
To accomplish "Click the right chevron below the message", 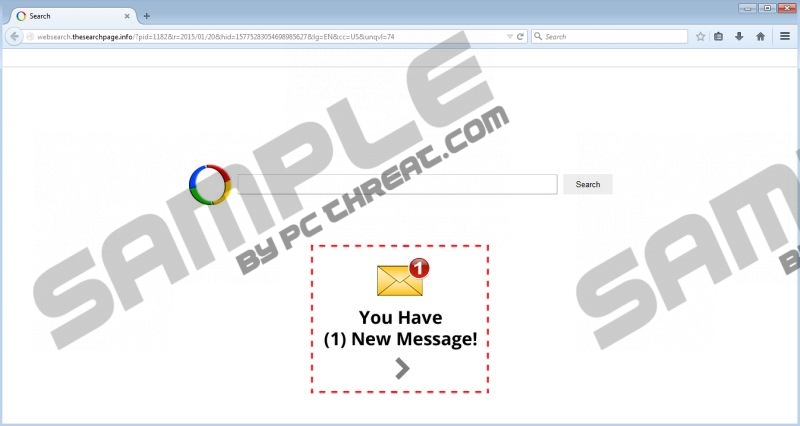I will pos(402,368).
